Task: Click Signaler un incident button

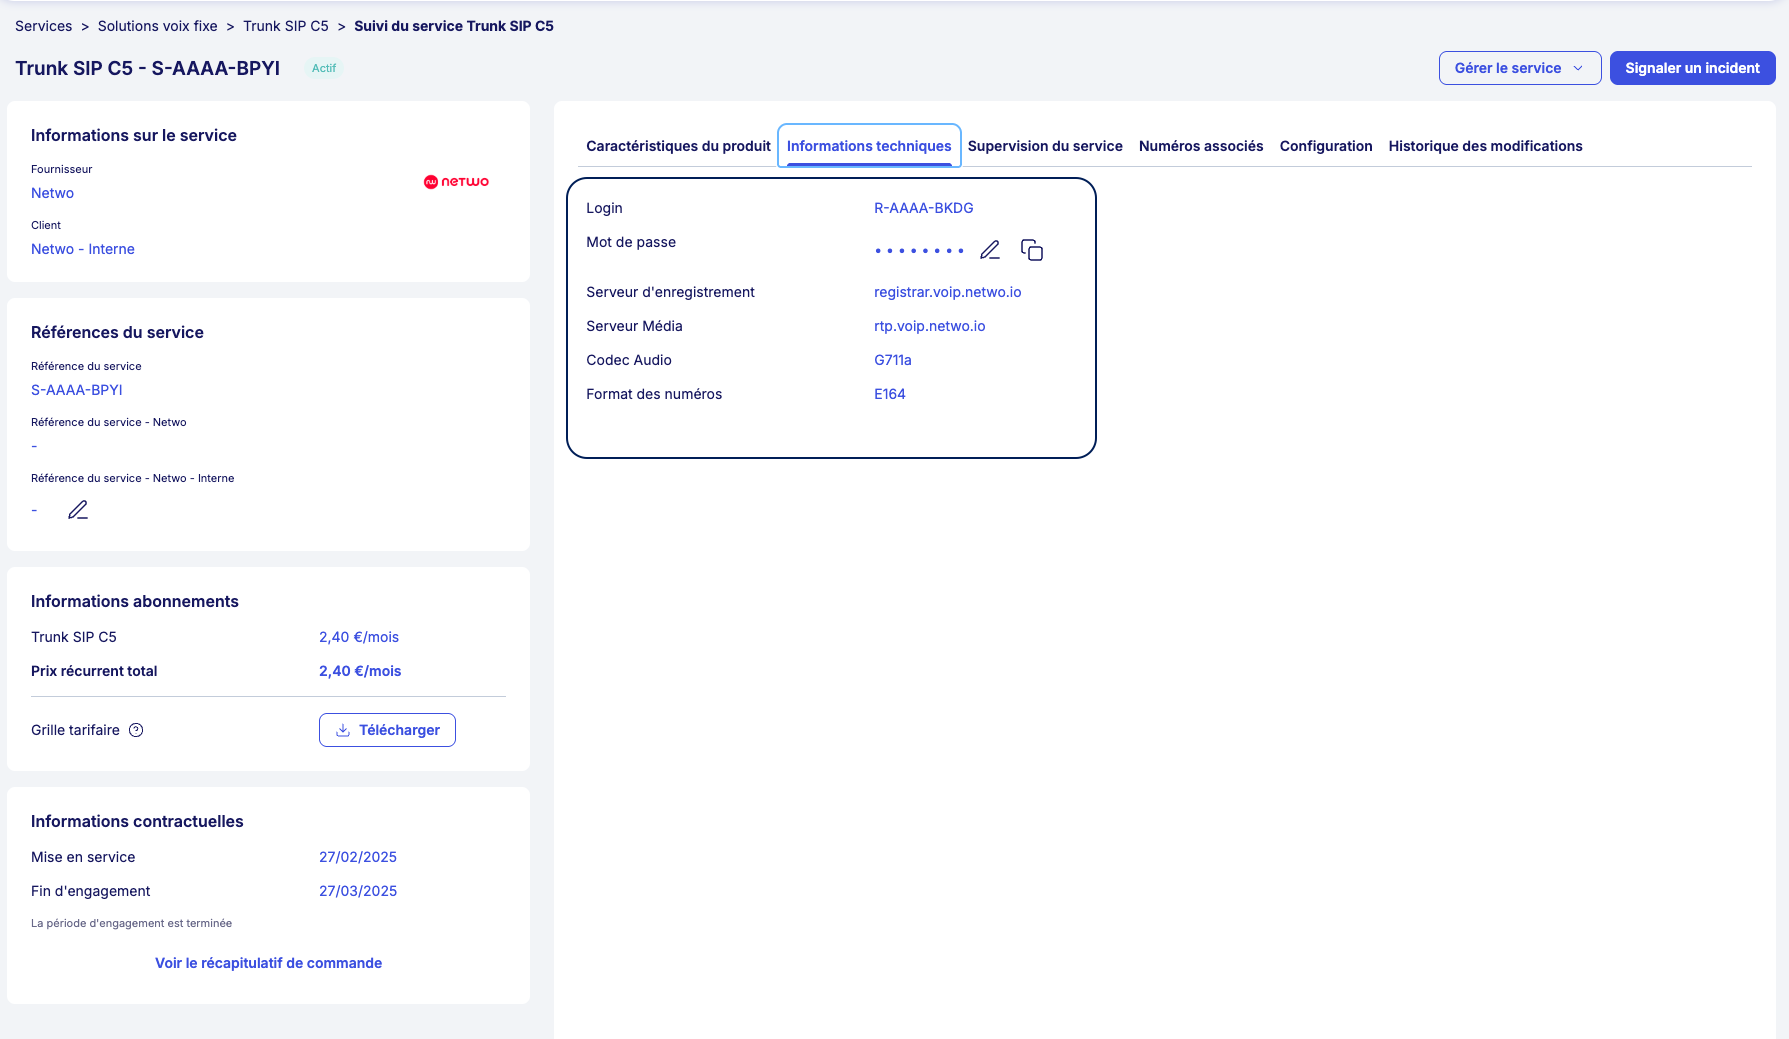Action: 1692,68
